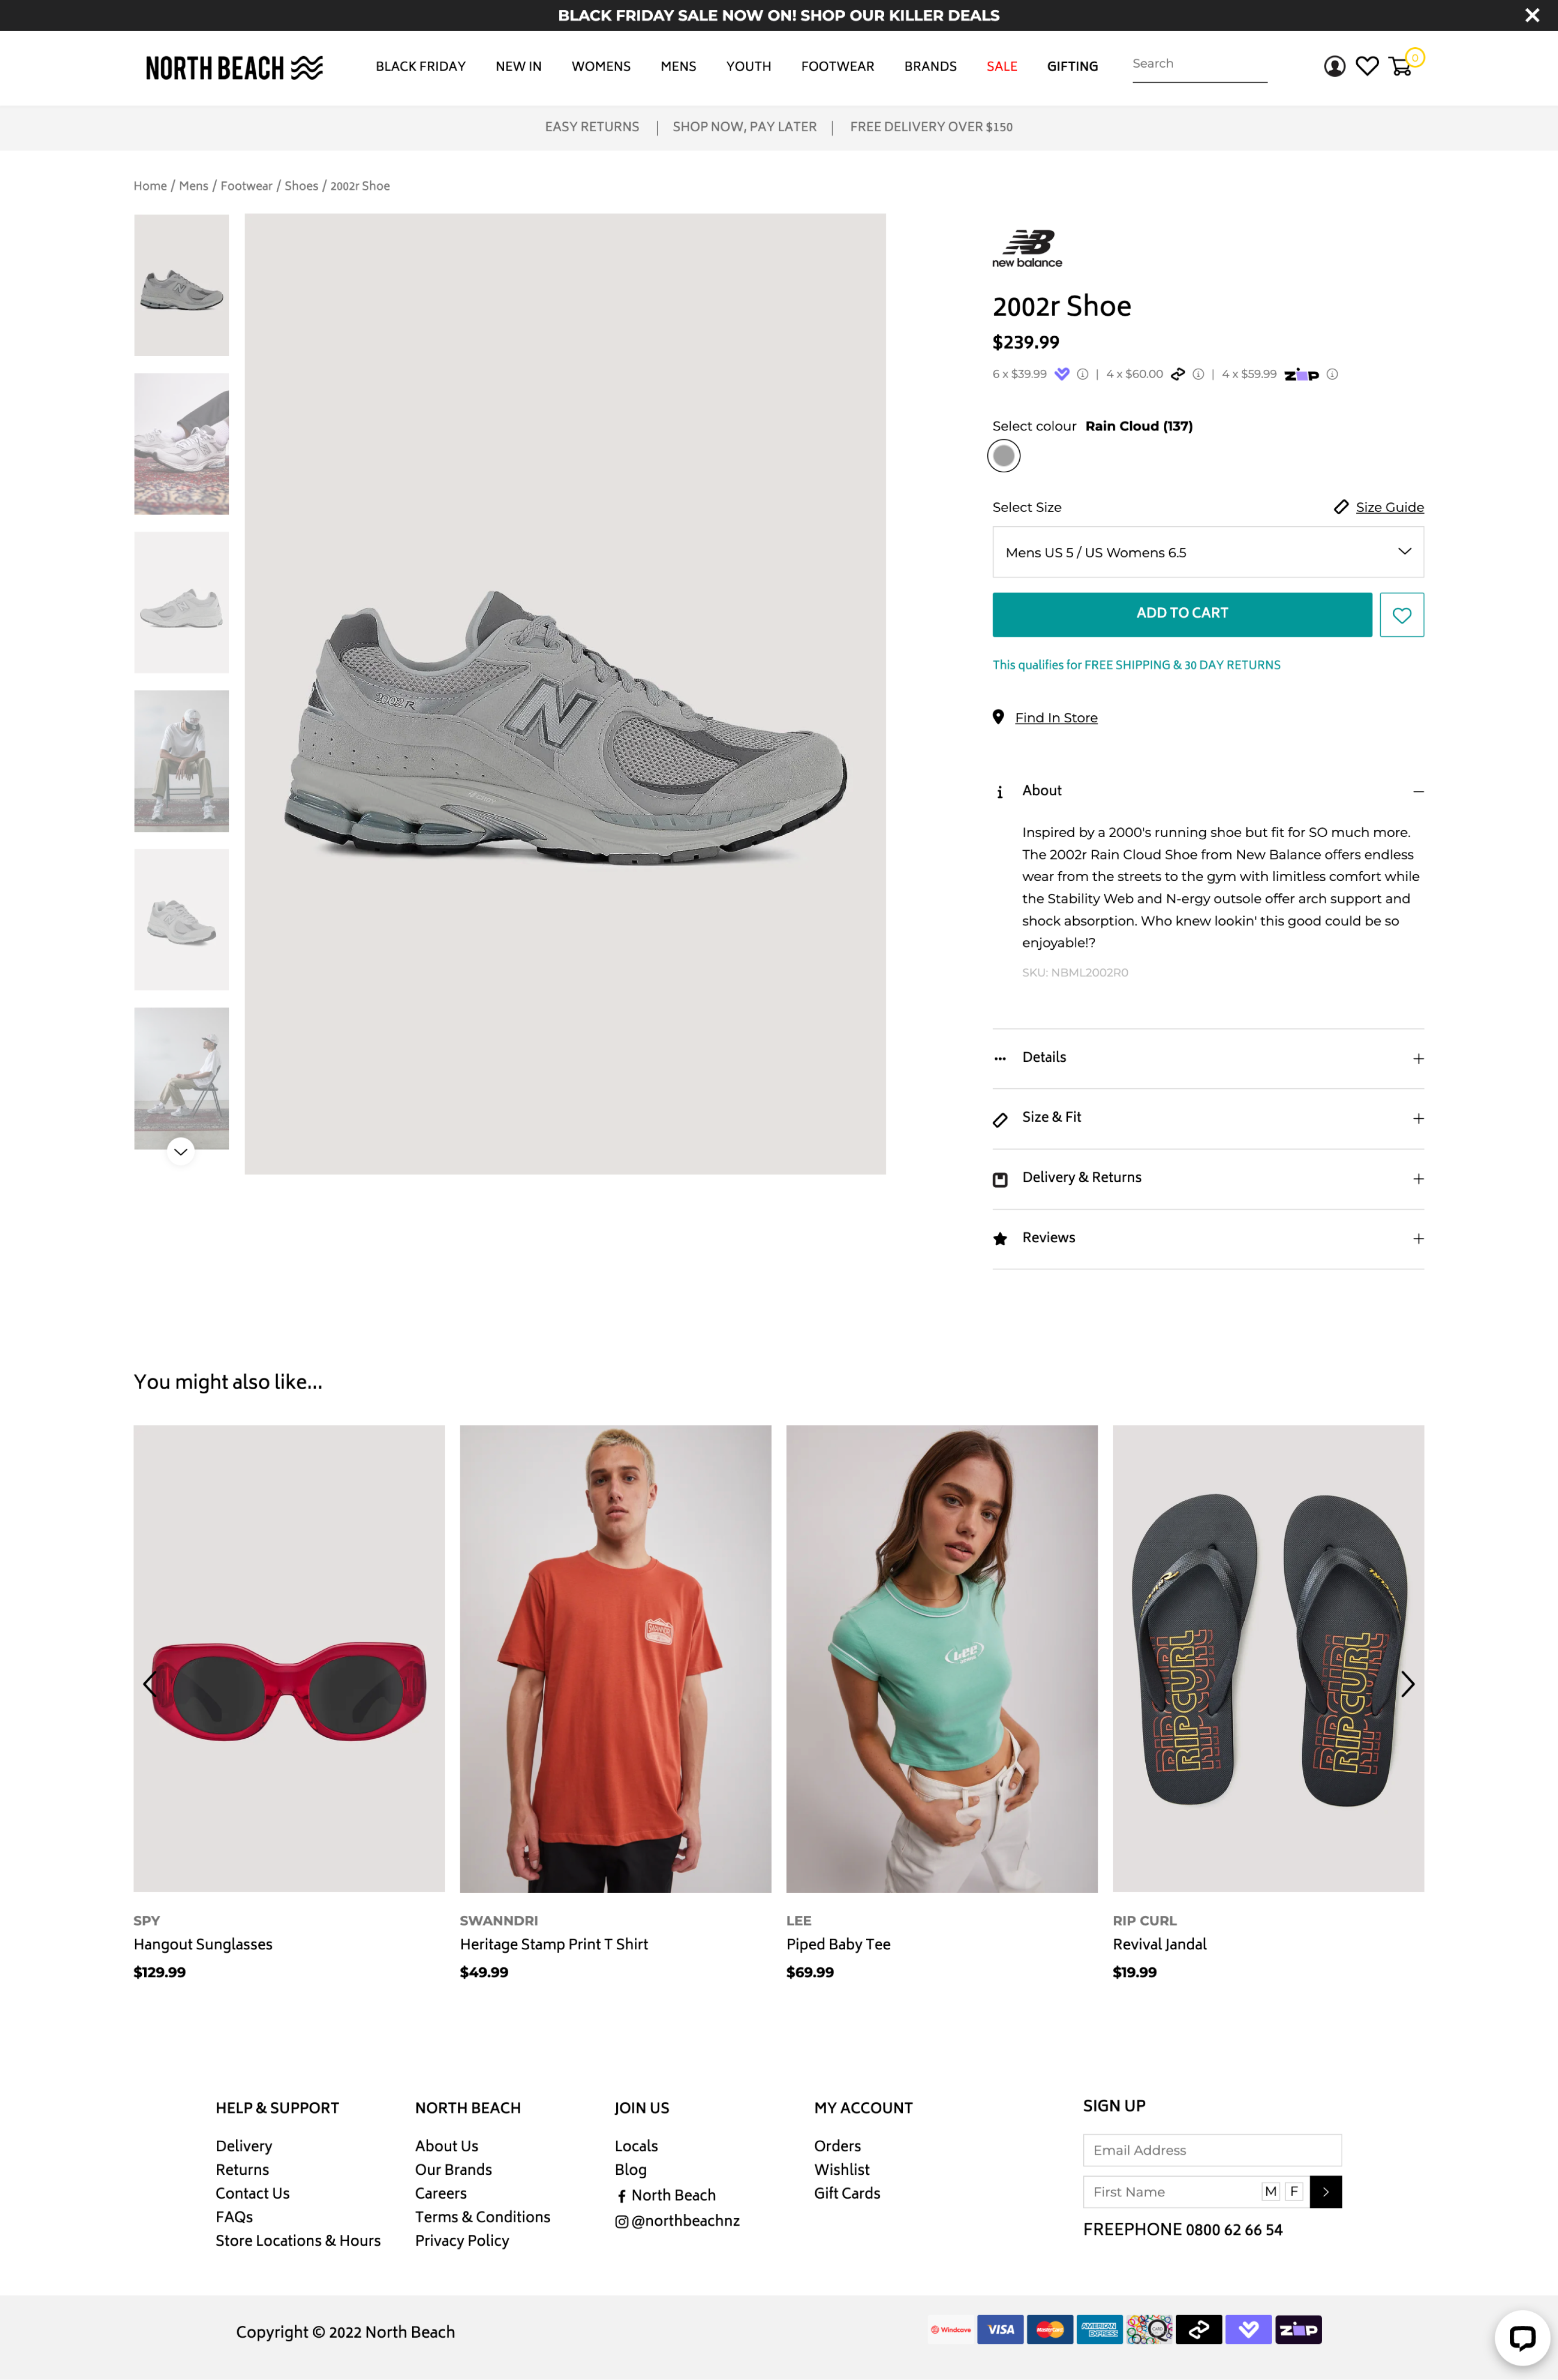Select the M gender option

click(1271, 2191)
